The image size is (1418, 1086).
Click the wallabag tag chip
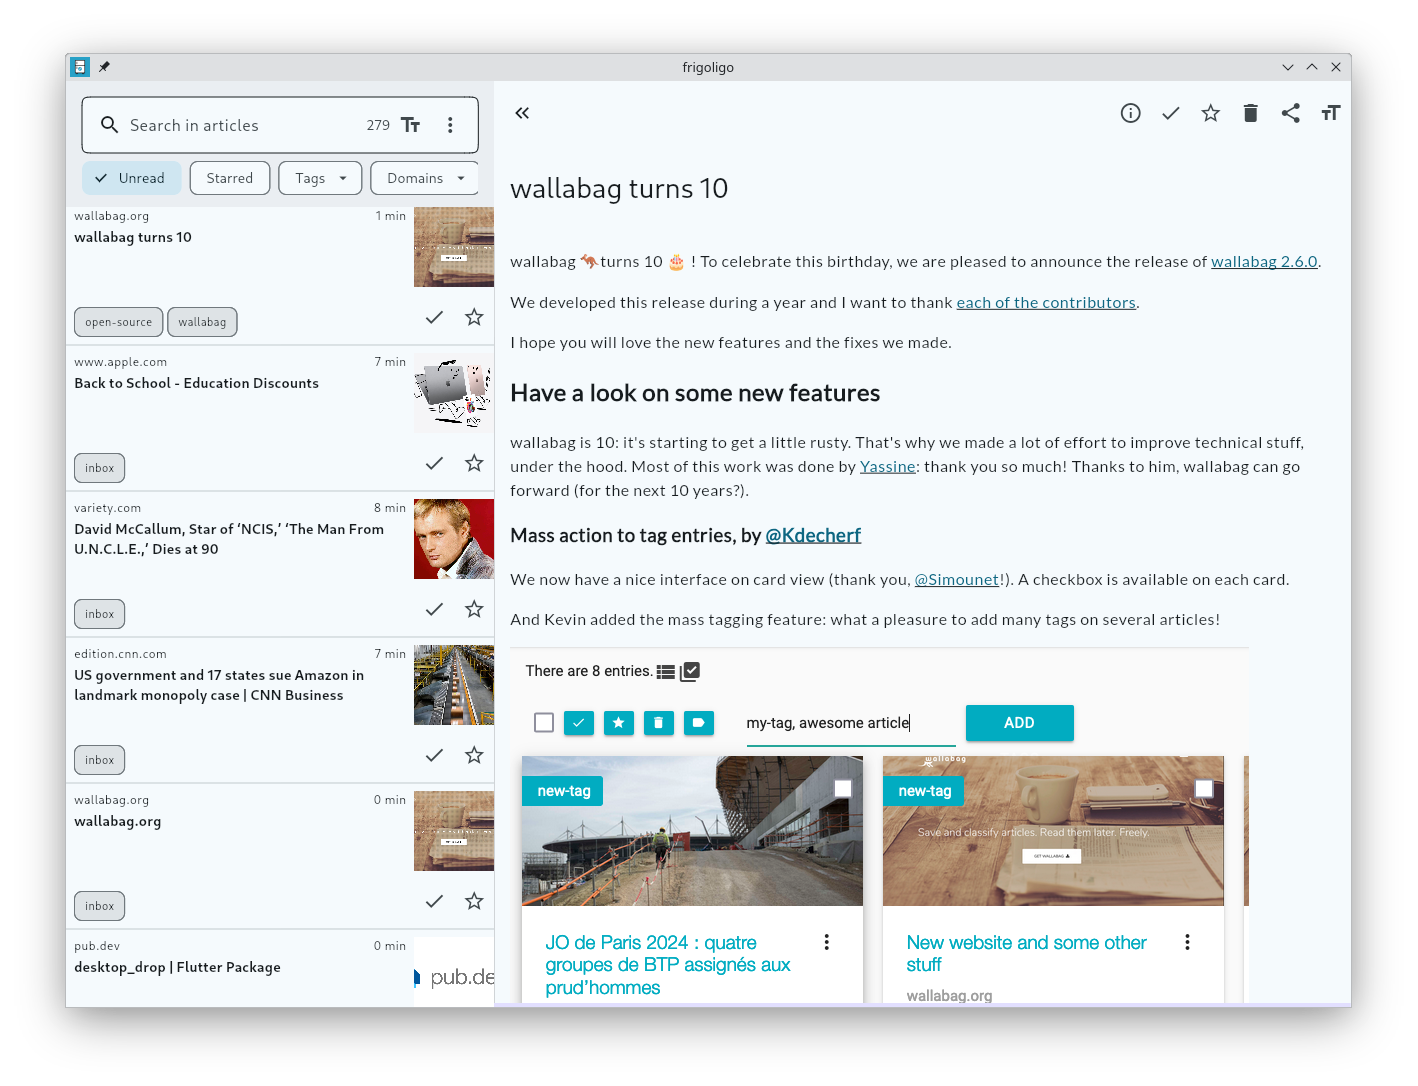point(202,322)
